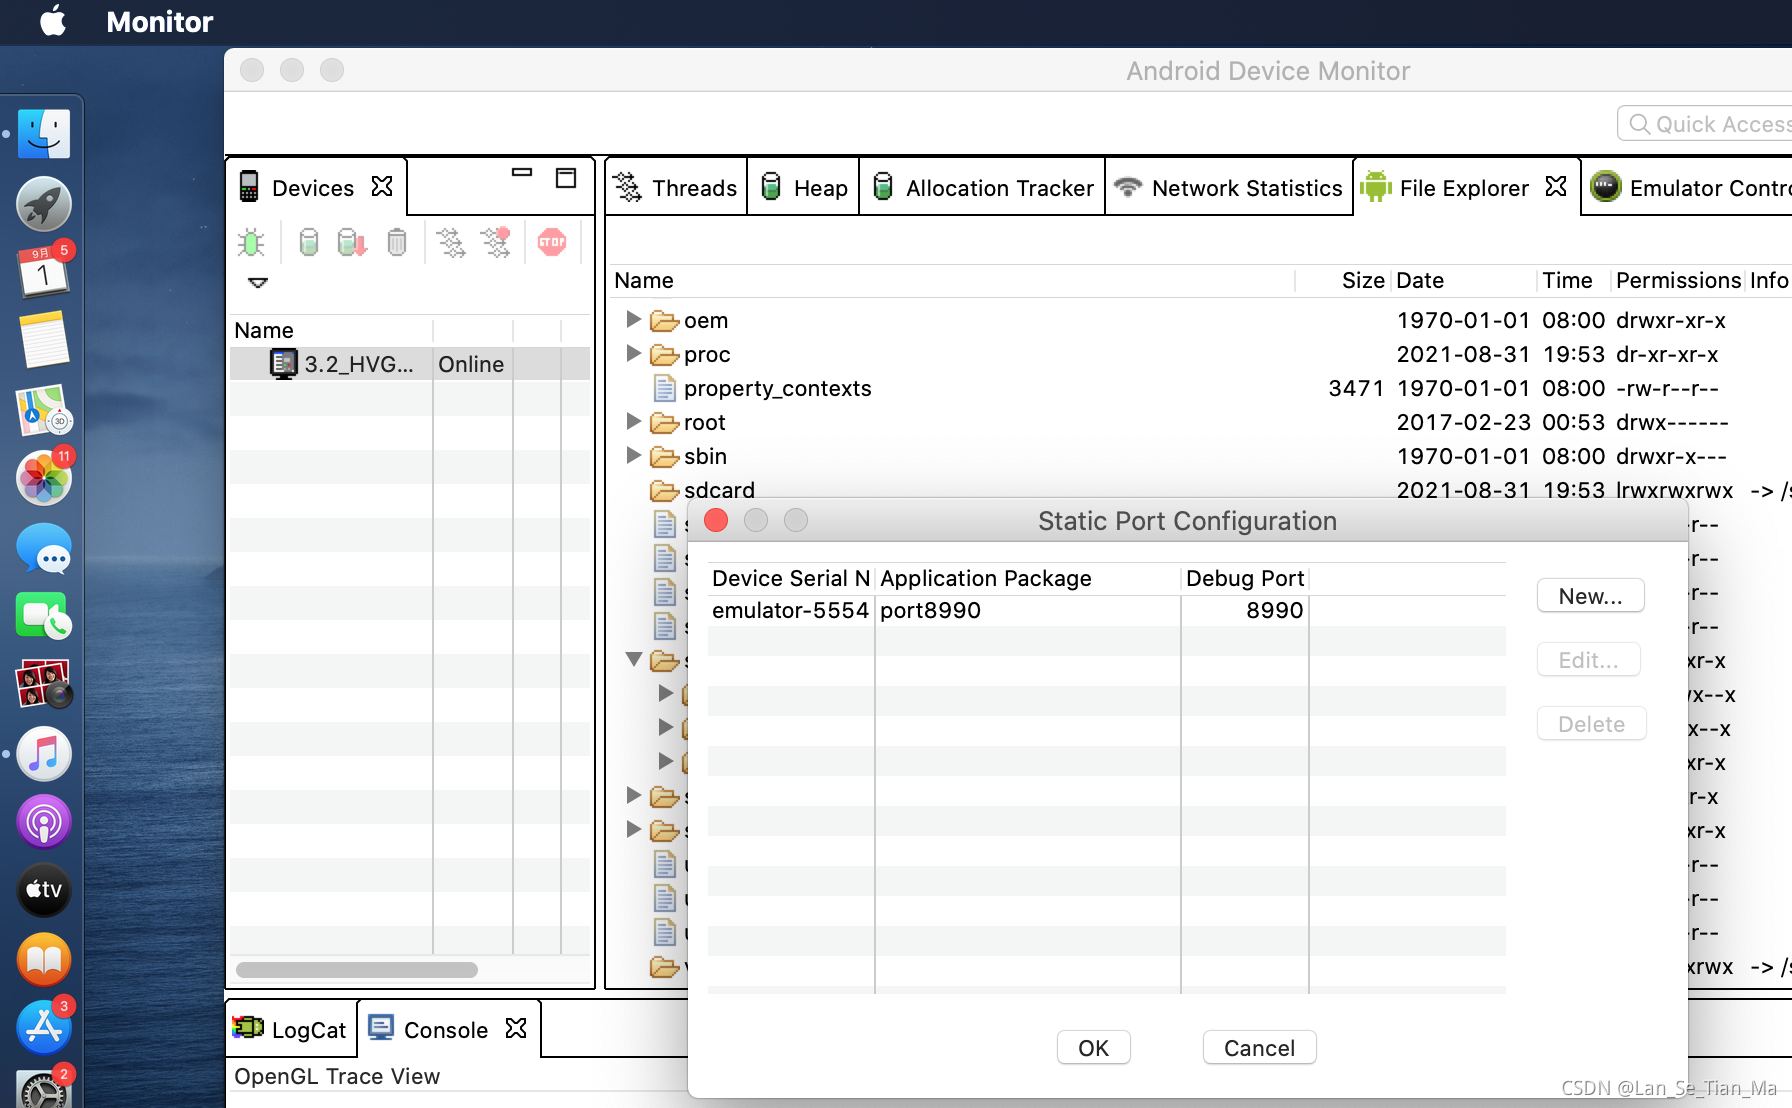The width and height of the screenshot is (1792, 1108).
Task: Click the property_contexts file icon
Action: point(664,388)
